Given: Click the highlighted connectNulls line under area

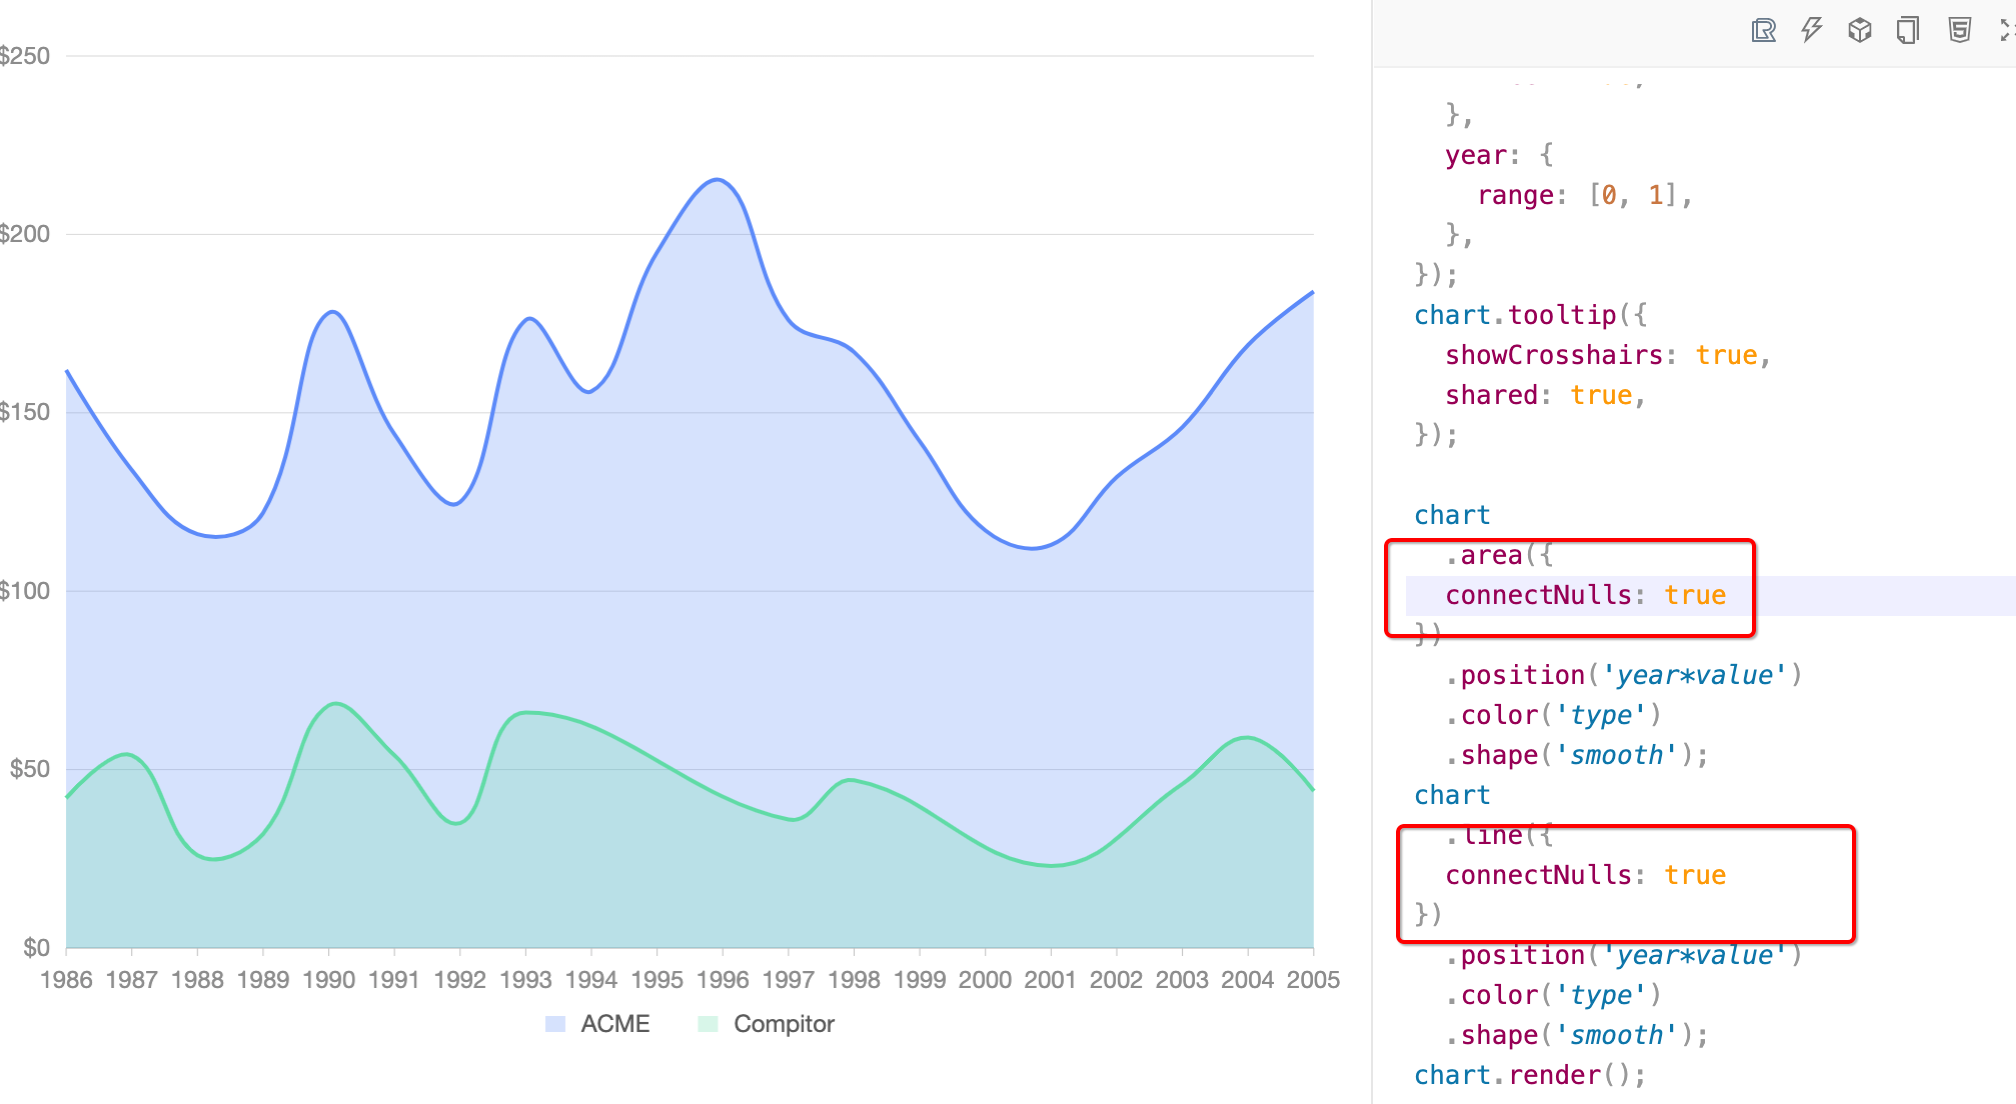Looking at the screenshot, I should (x=1585, y=595).
